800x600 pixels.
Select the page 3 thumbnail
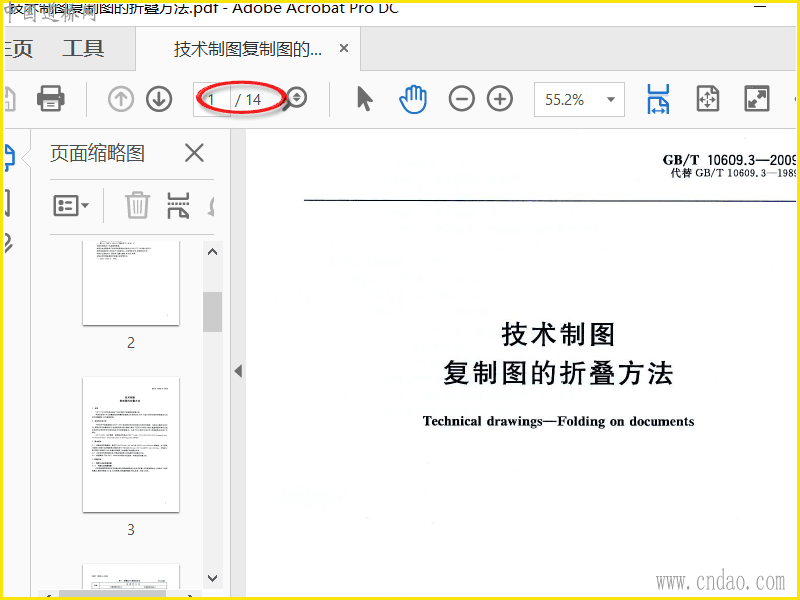[131, 444]
